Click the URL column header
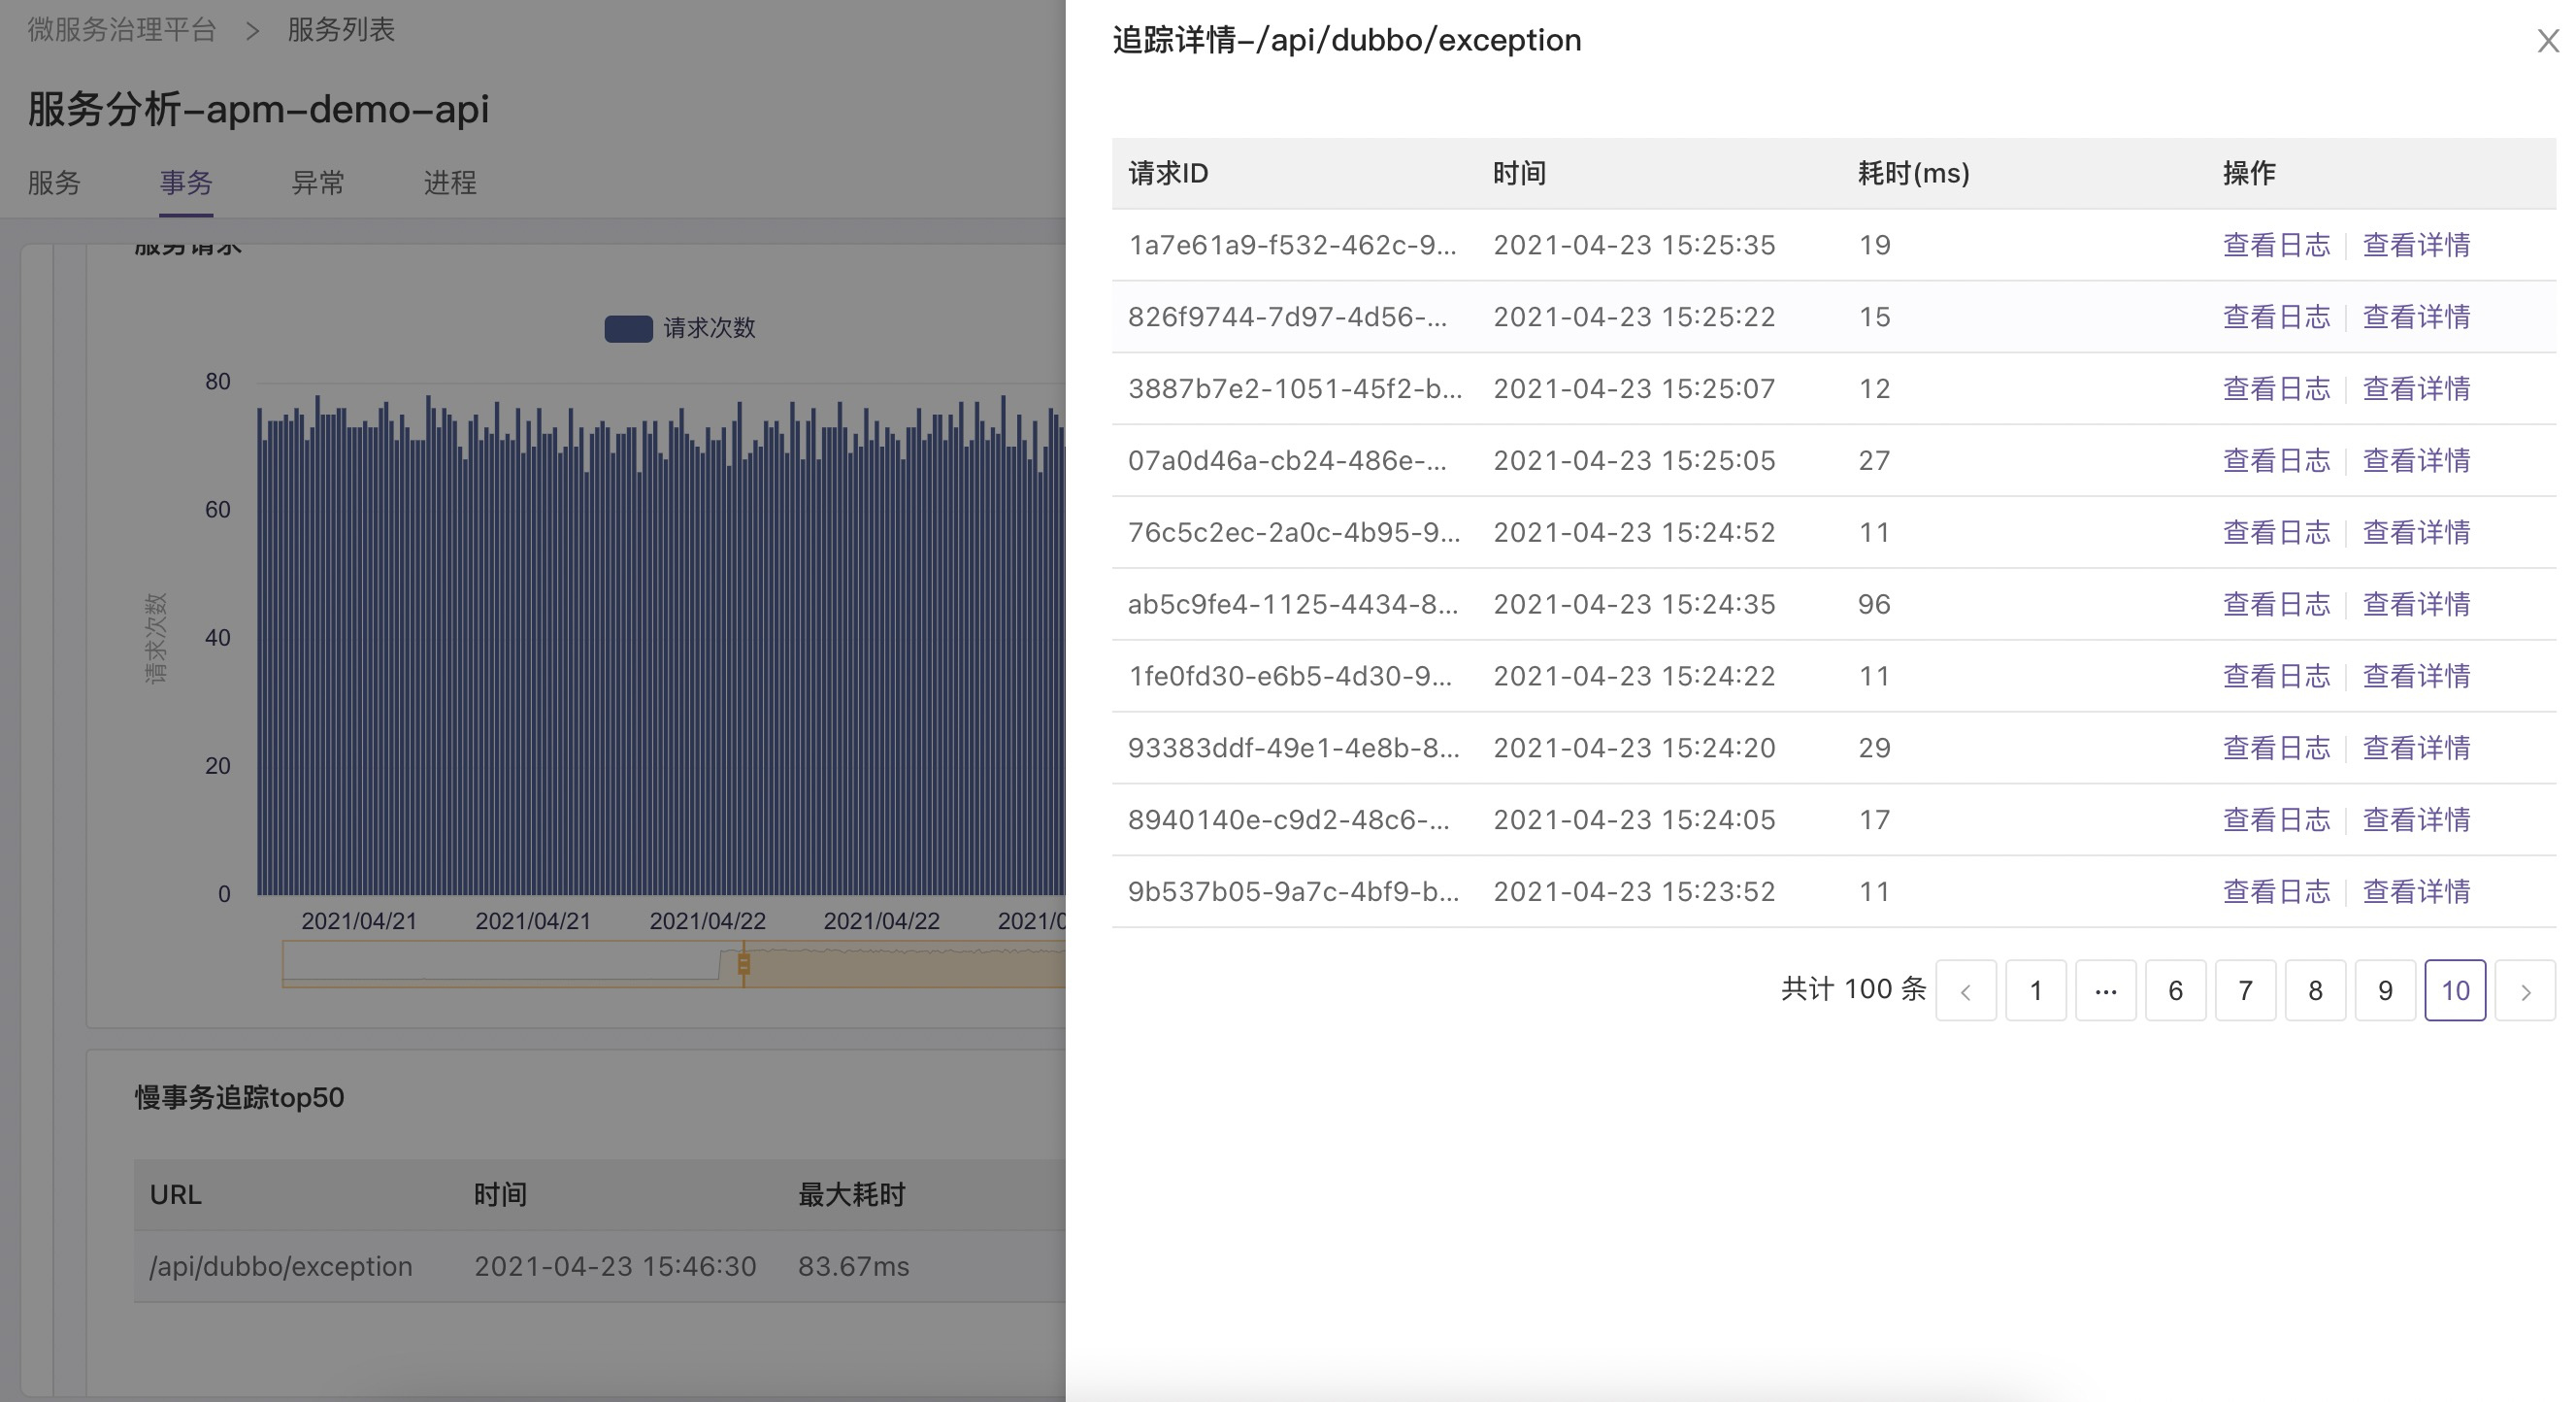 click(175, 1194)
